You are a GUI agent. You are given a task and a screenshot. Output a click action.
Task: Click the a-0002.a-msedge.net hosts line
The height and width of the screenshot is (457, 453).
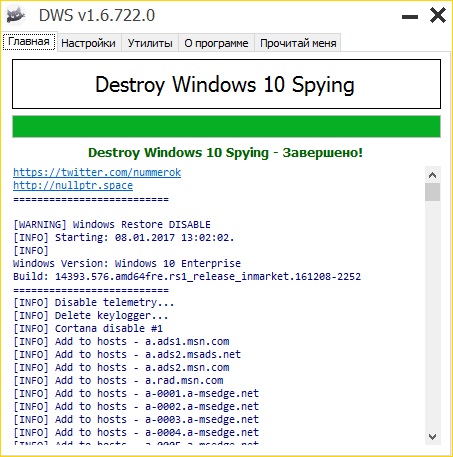tap(136, 406)
